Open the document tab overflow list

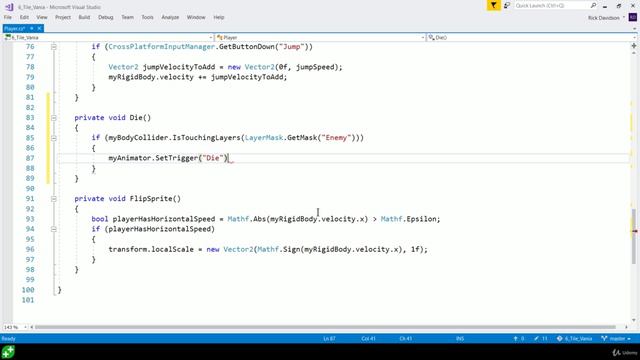click(x=634, y=29)
